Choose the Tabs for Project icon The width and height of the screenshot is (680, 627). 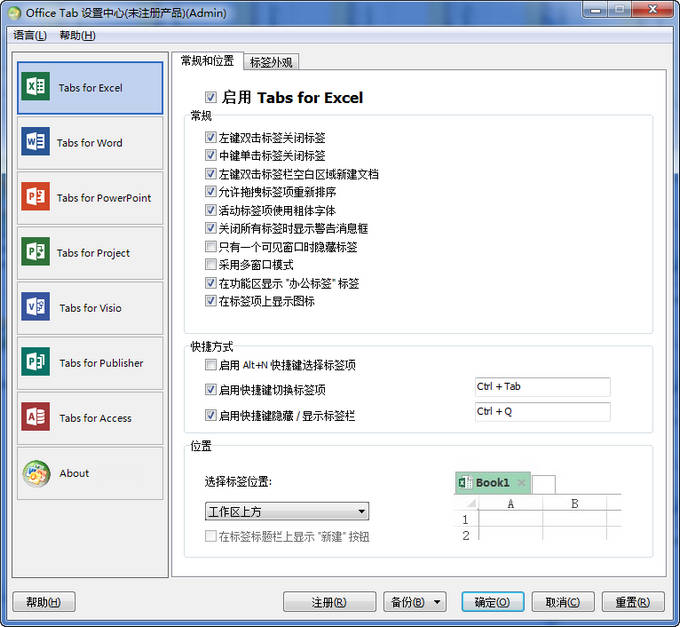point(36,252)
